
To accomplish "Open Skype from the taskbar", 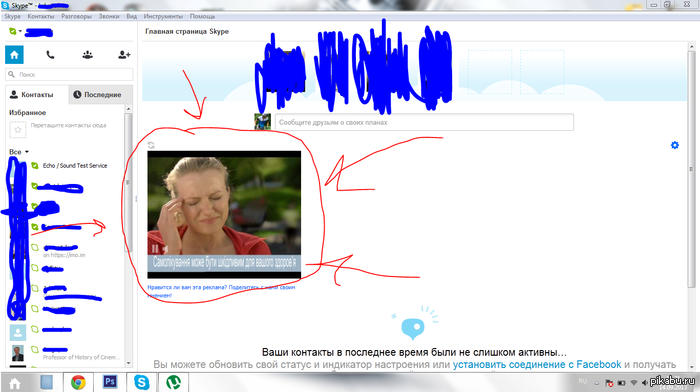I will pyautogui.click(x=142, y=383).
